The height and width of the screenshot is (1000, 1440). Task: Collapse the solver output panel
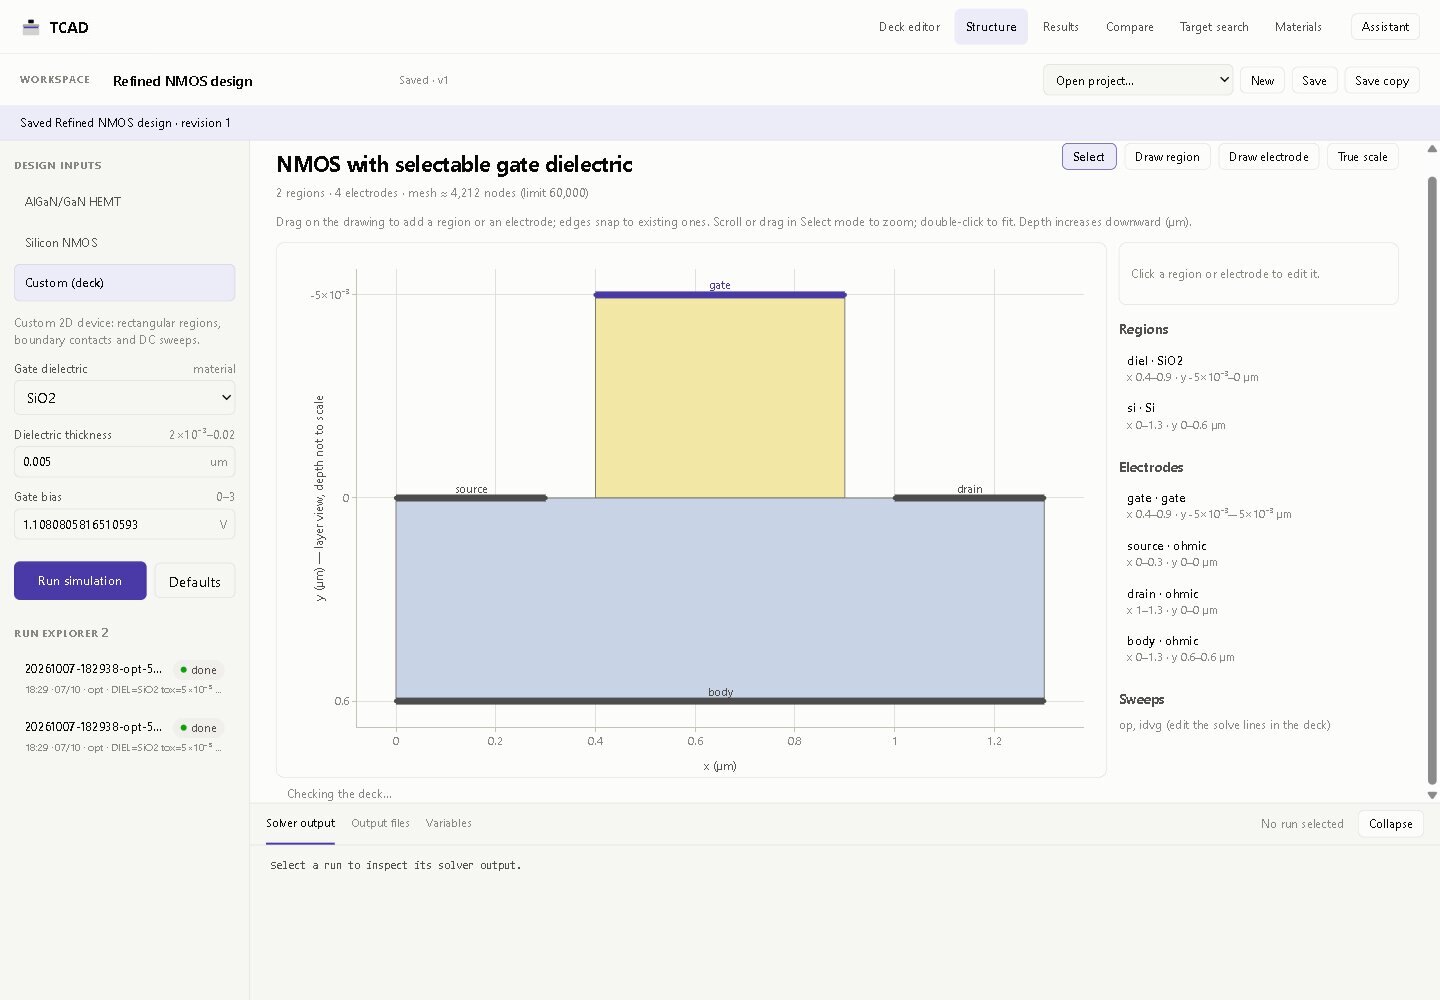click(x=1390, y=824)
